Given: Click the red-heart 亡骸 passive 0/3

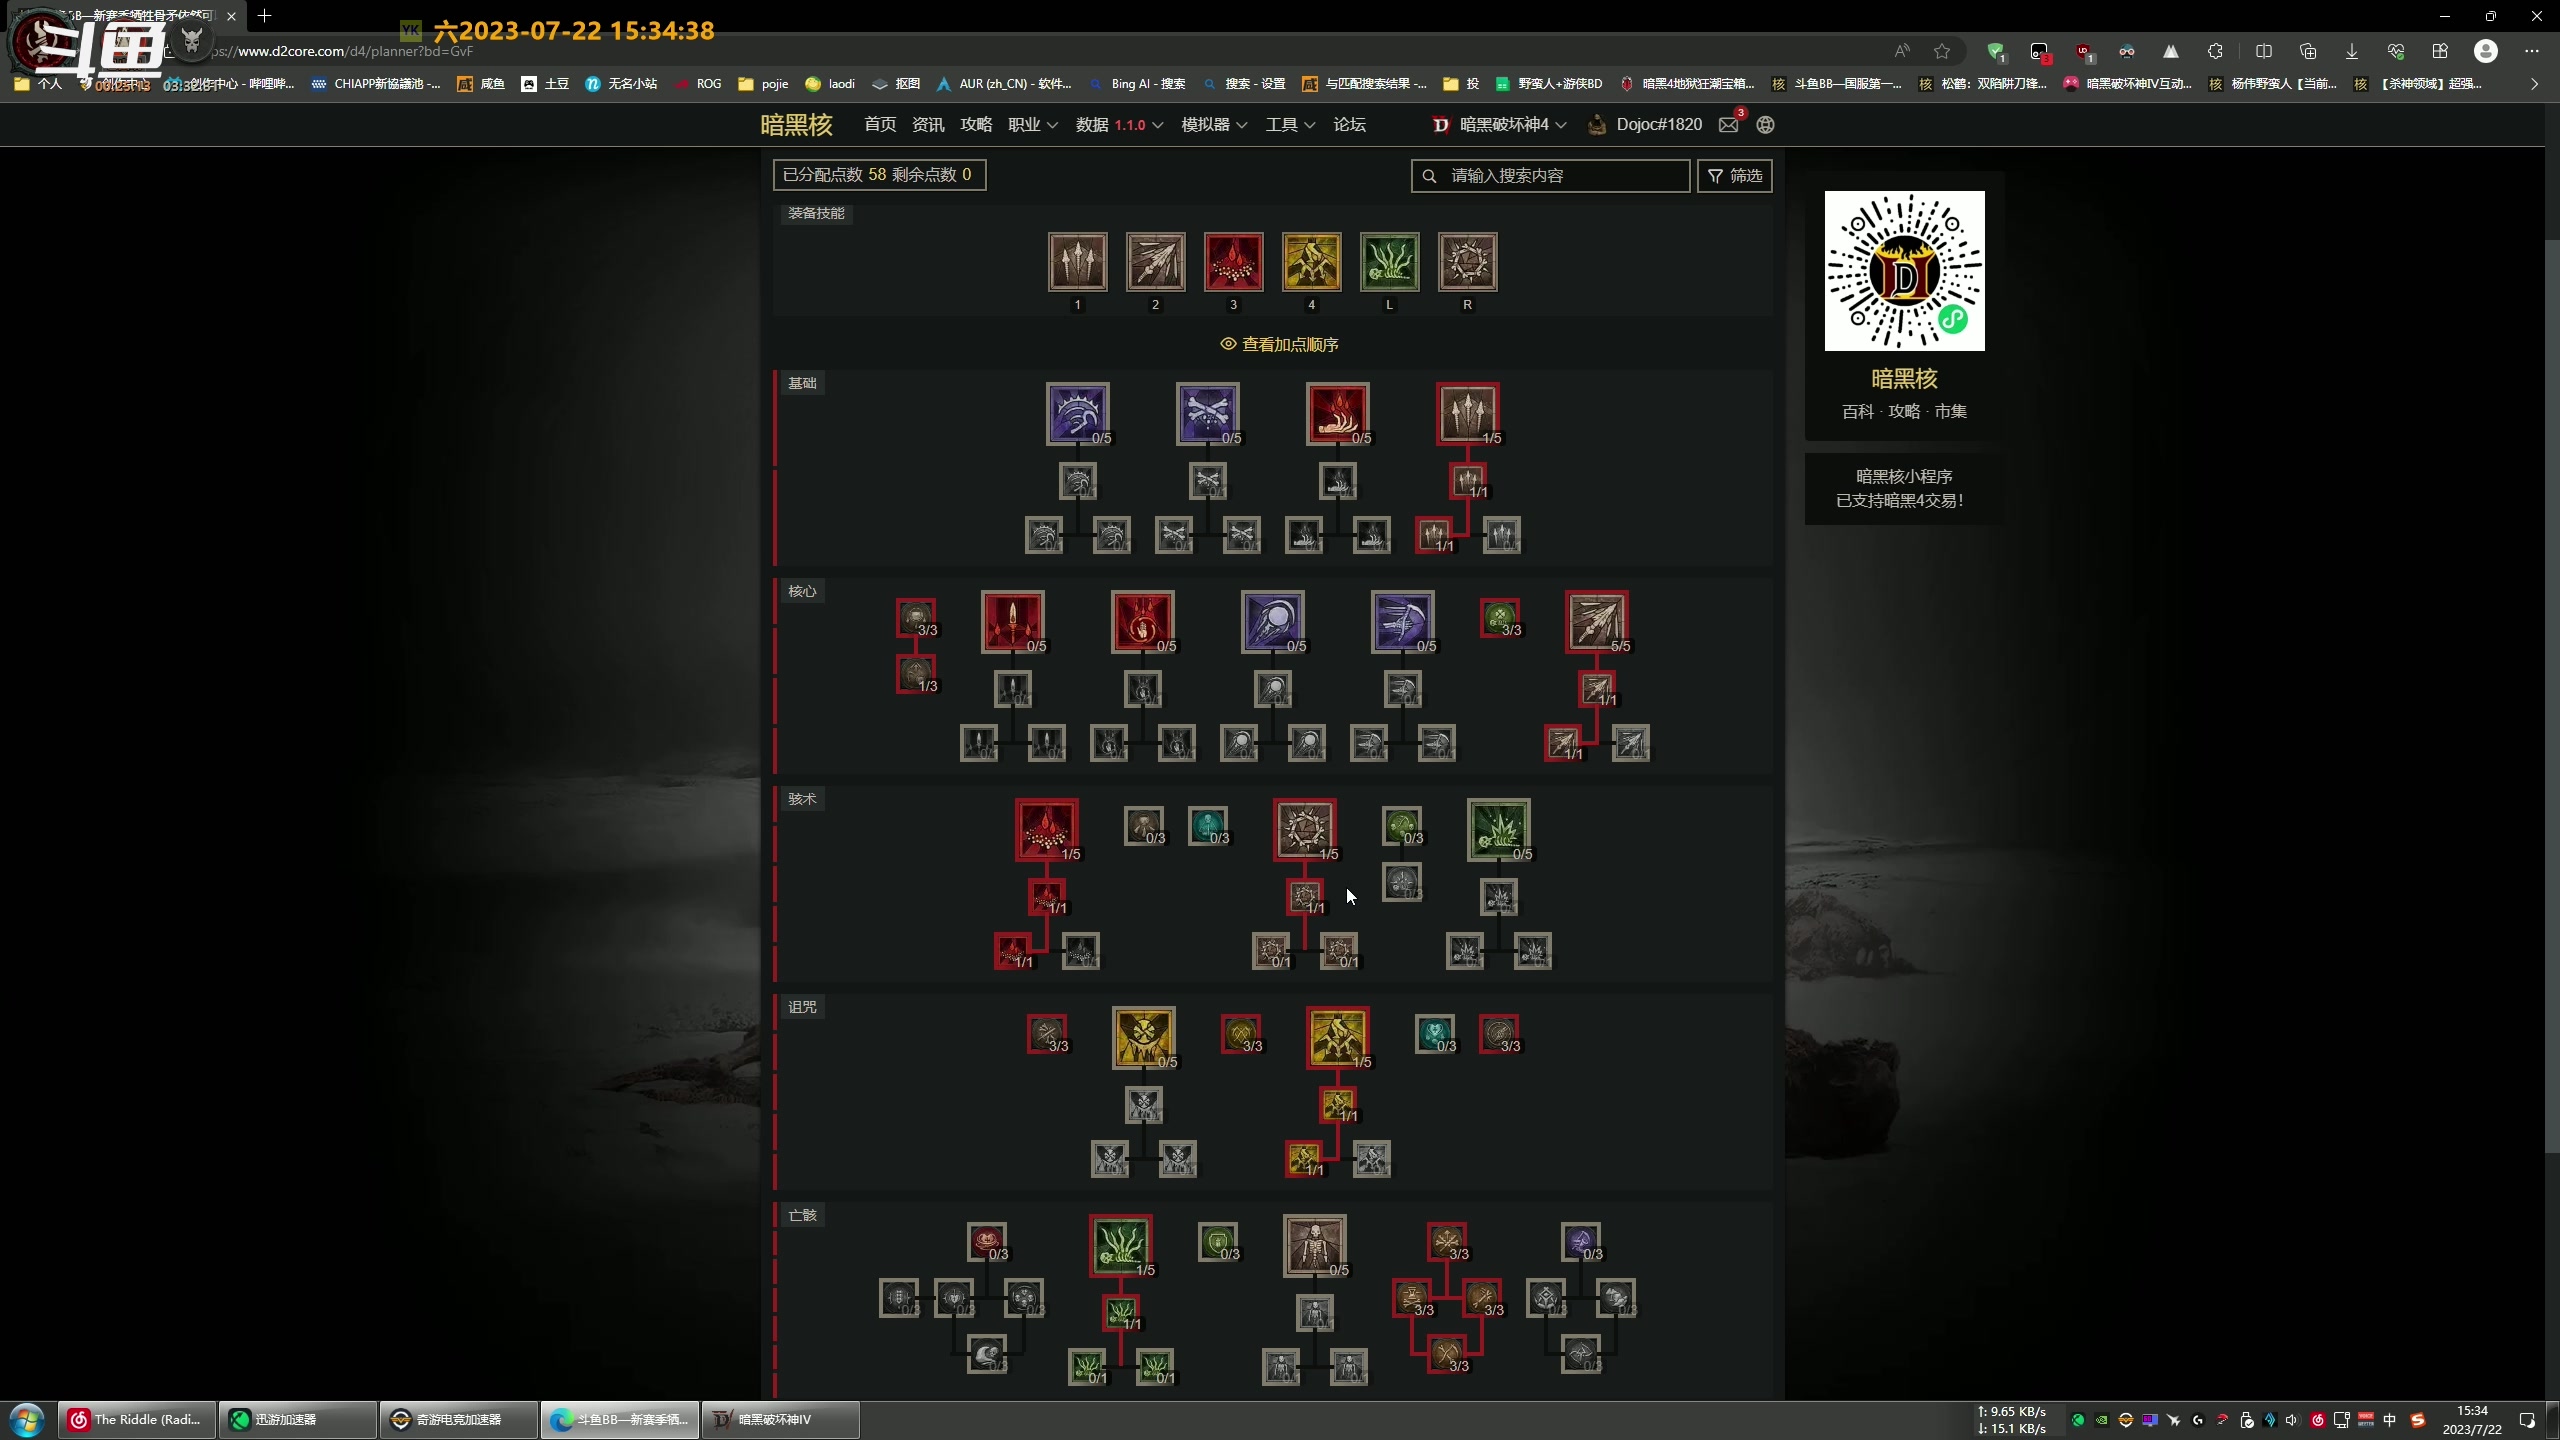Looking at the screenshot, I should [987, 1242].
